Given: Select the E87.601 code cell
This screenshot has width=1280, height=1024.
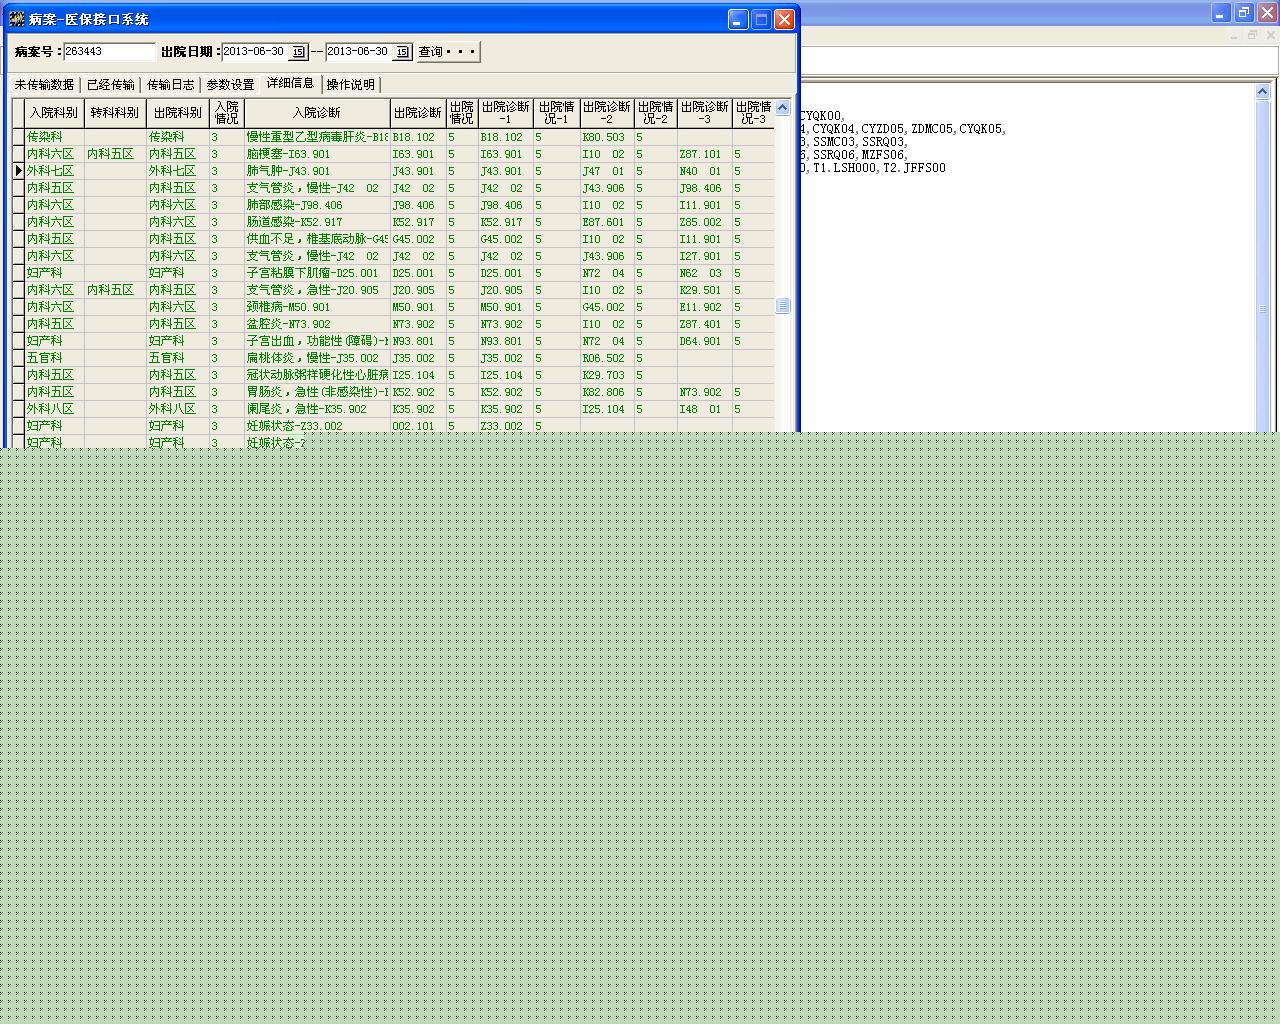Looking at the screenshot, I should [x=607, y=222].
